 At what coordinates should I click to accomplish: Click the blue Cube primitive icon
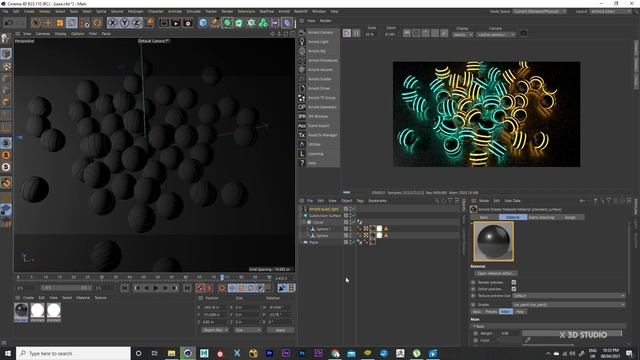203,23
